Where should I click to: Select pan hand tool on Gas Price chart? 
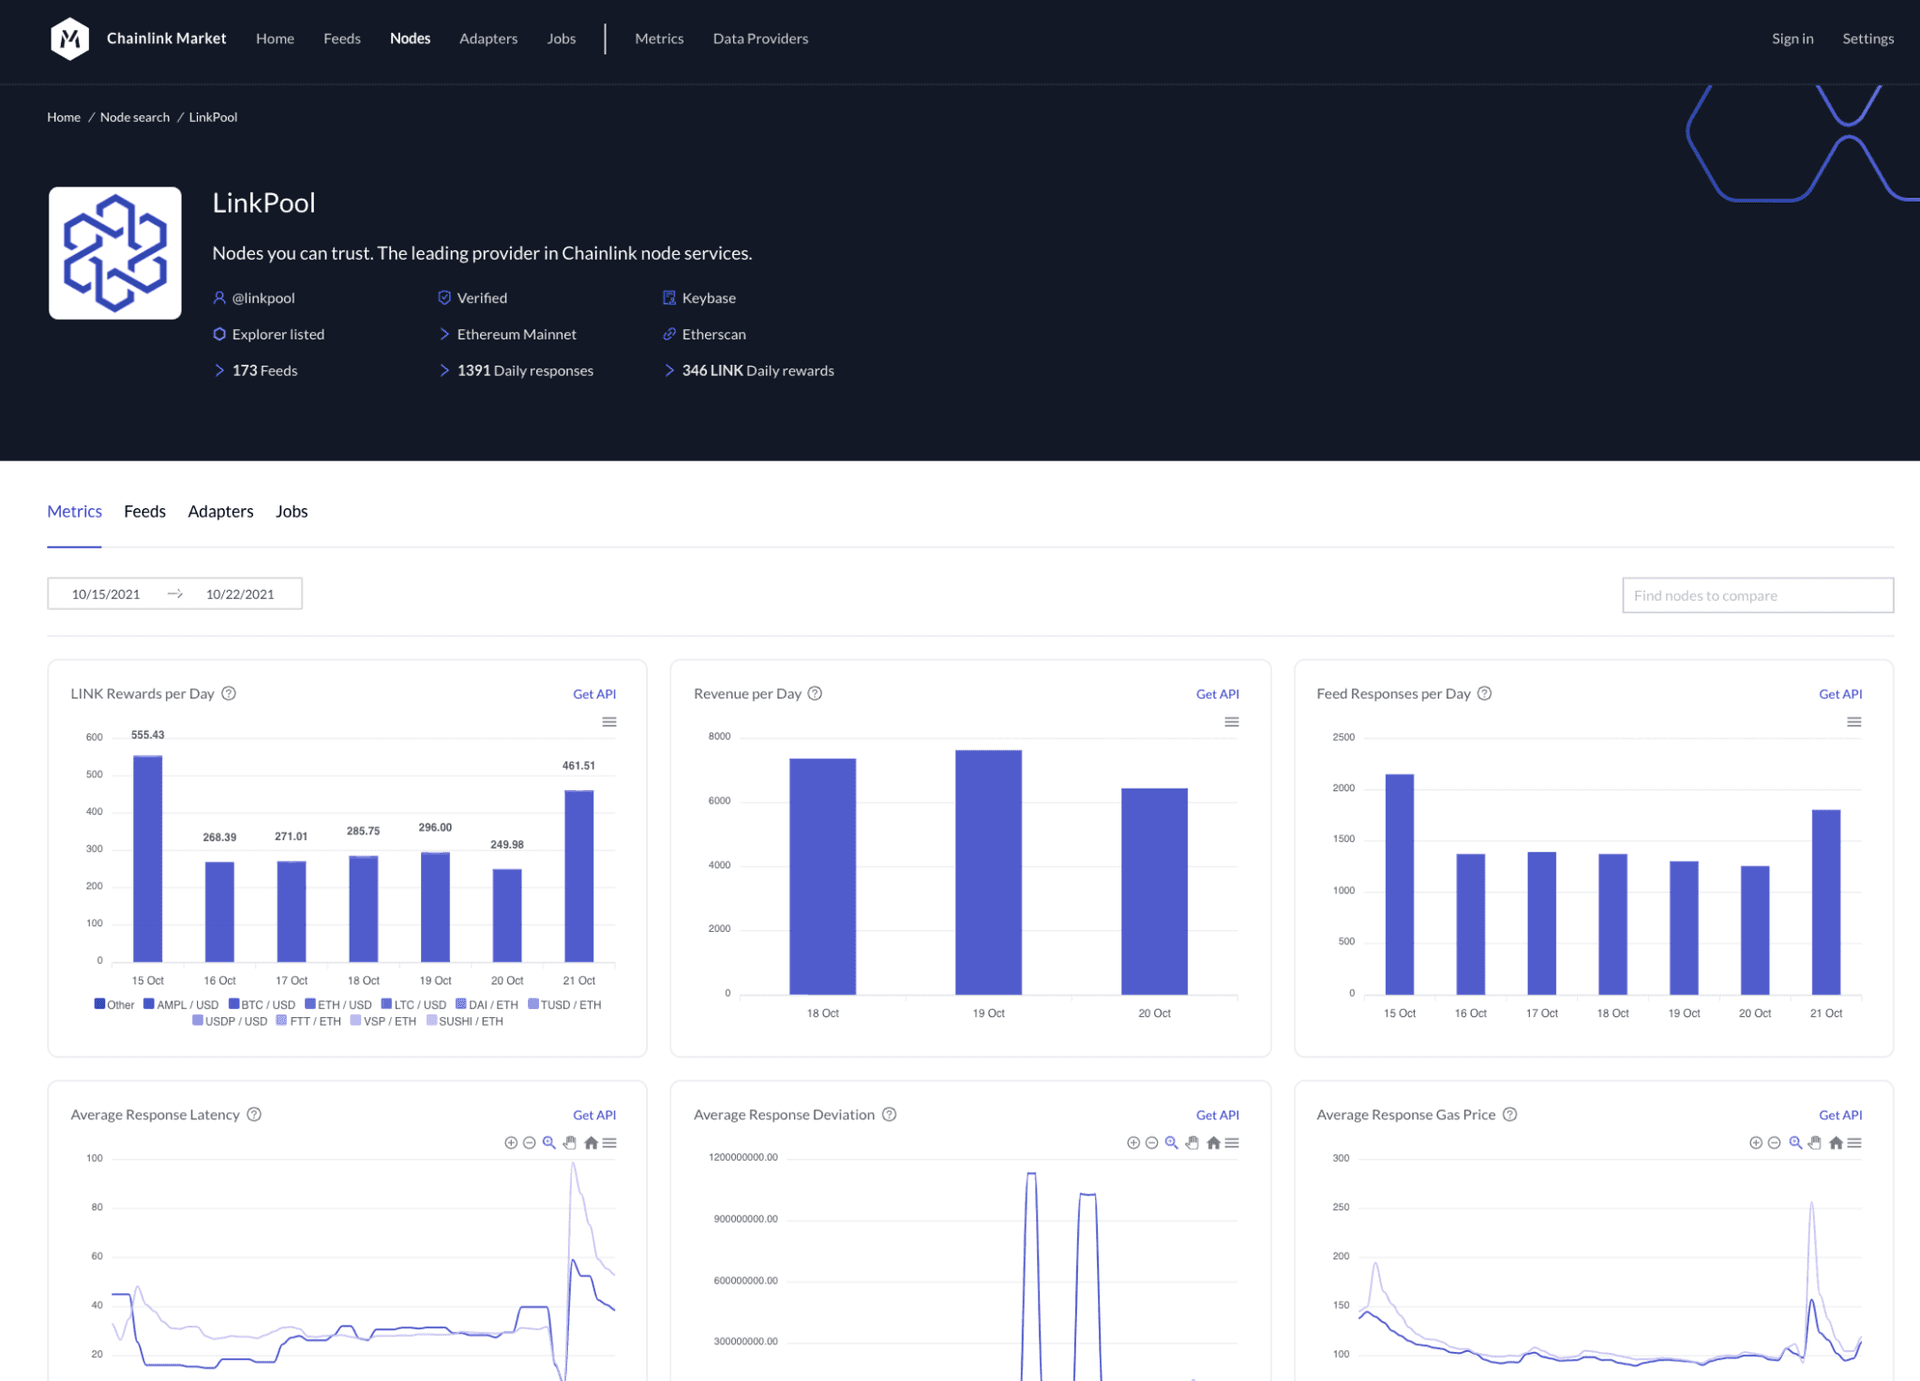tap(1815, 1143)
